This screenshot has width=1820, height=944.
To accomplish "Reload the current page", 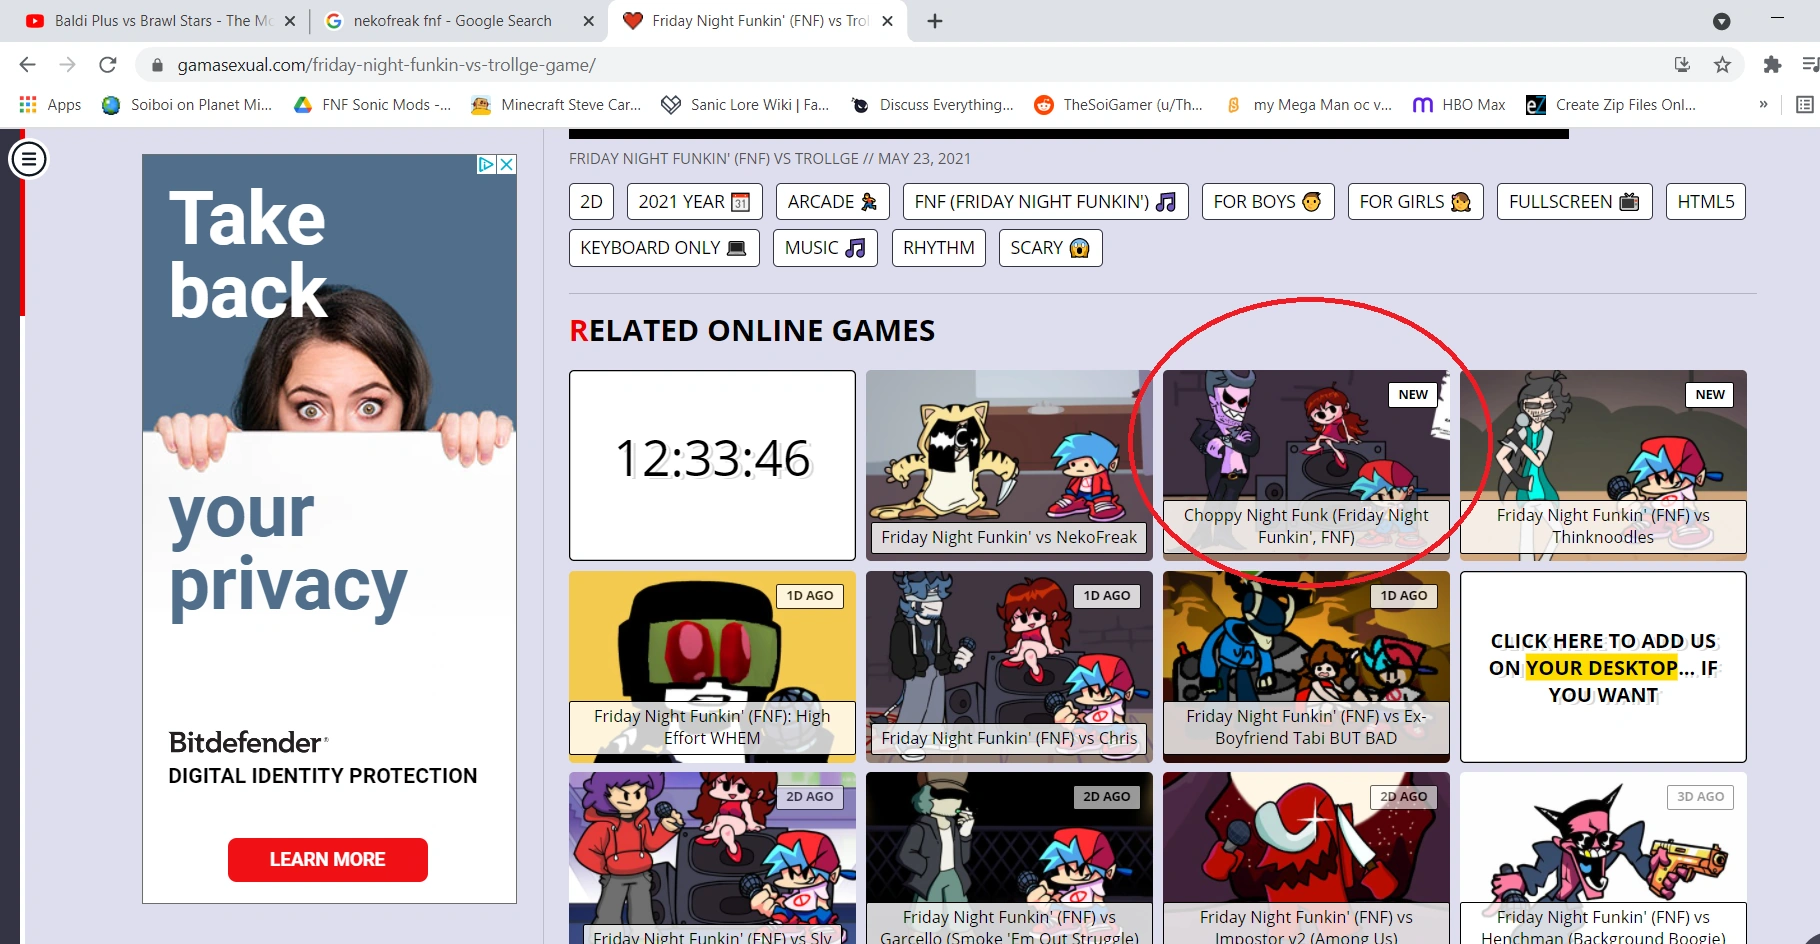I will click(x=108, y=65).
